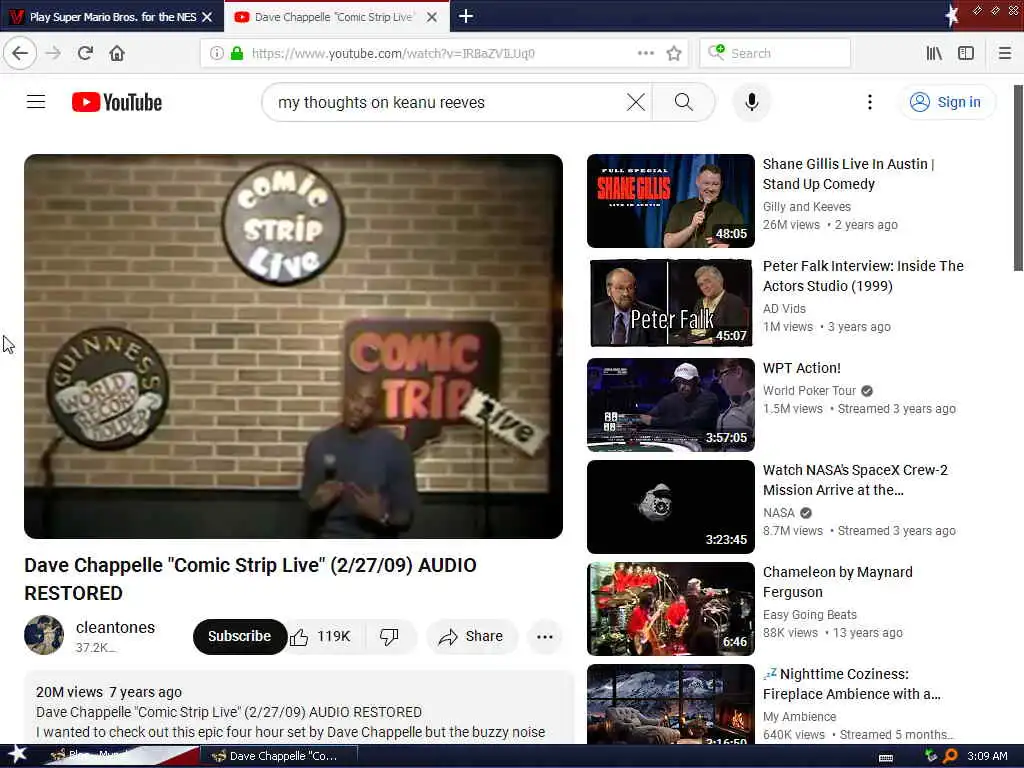
Task: Open World Poker Tour channel
Action: point(809,391)
